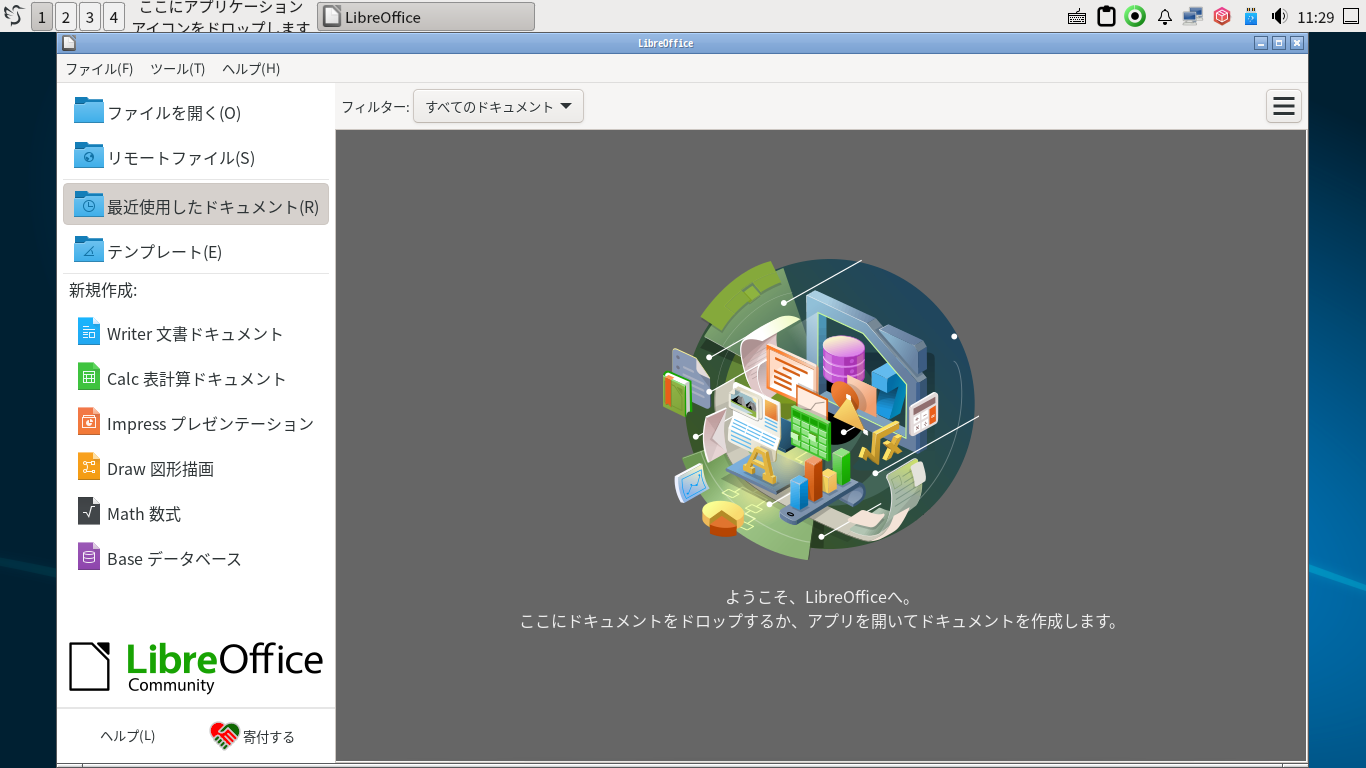Open the ヘルプ(H) menu in menu bar
This screenshot has height=768, width=1366.
click(x=251, y=69)
